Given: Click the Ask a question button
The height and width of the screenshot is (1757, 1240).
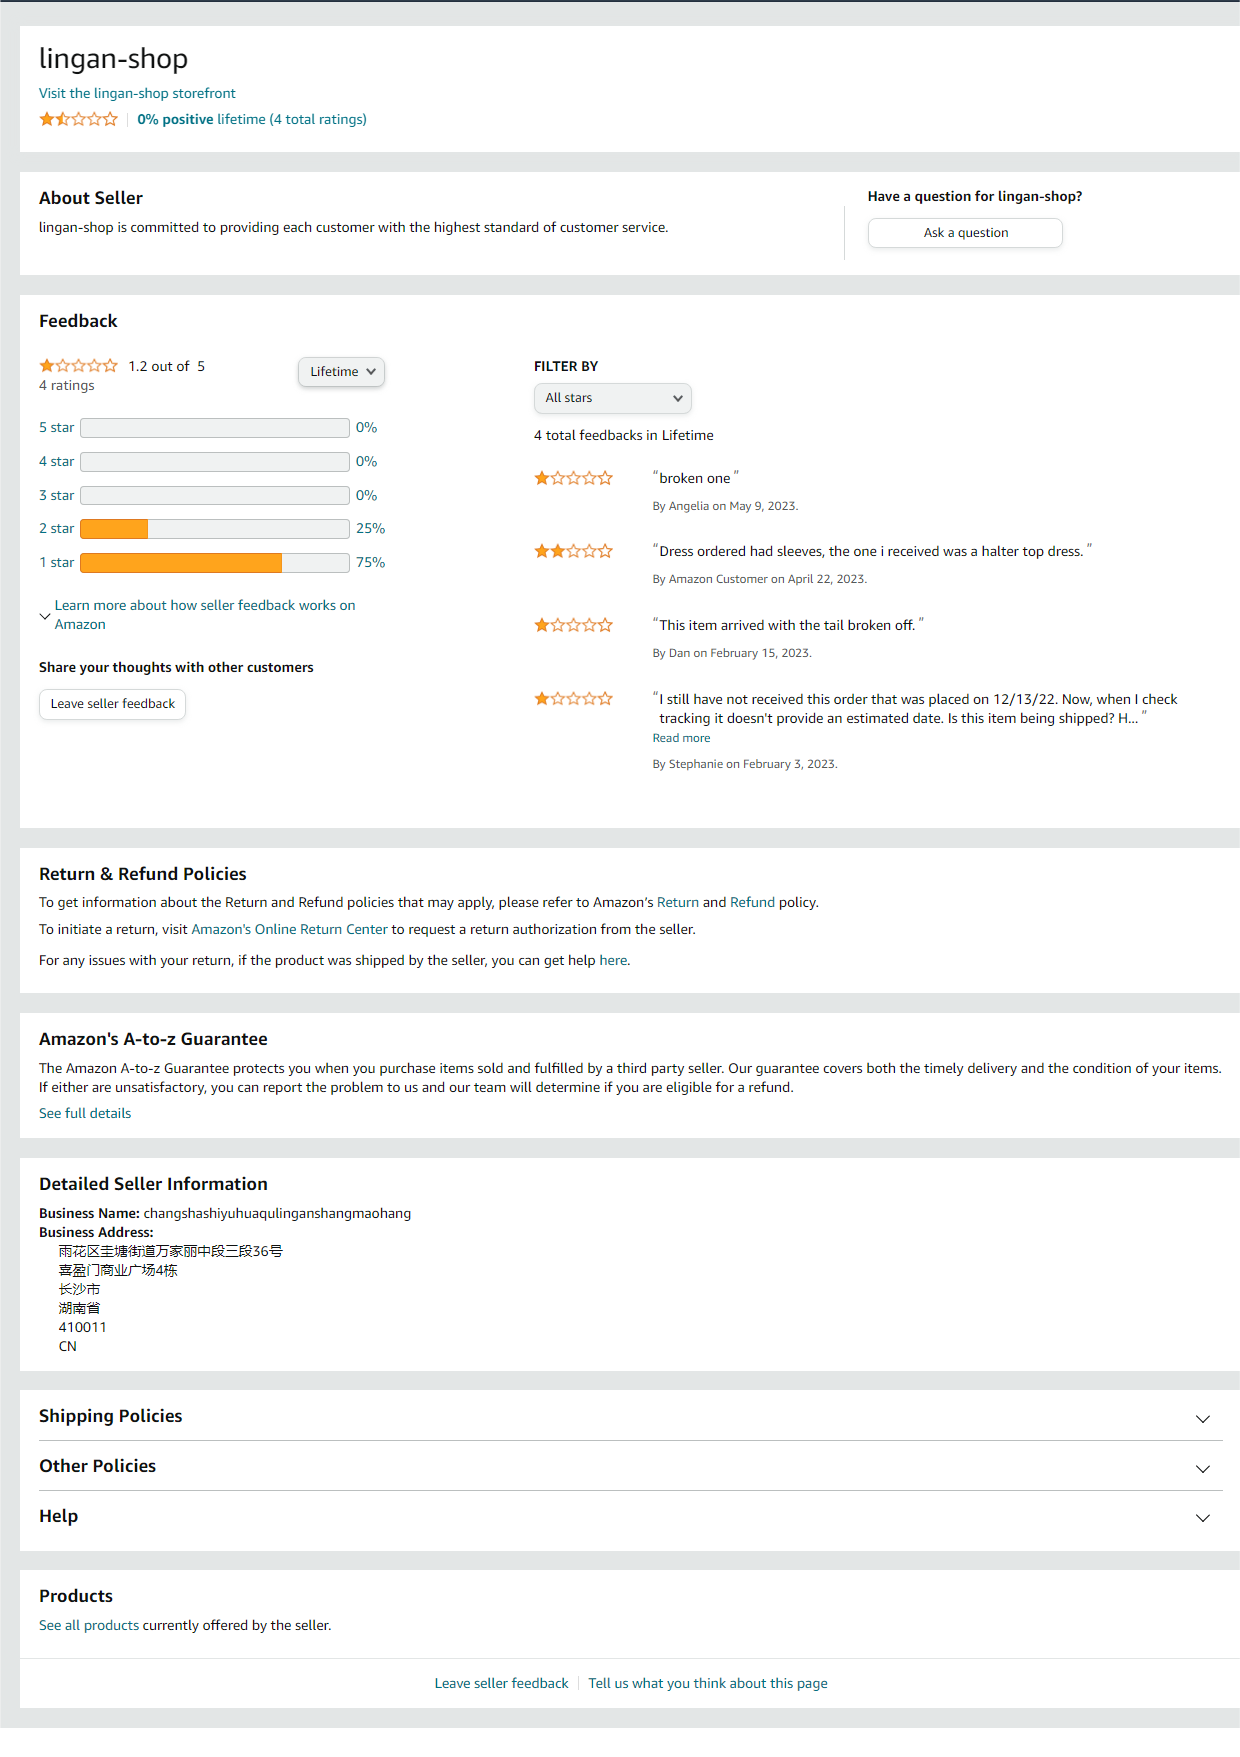Looking at the screenshot, I should click(x=965, y=233).
